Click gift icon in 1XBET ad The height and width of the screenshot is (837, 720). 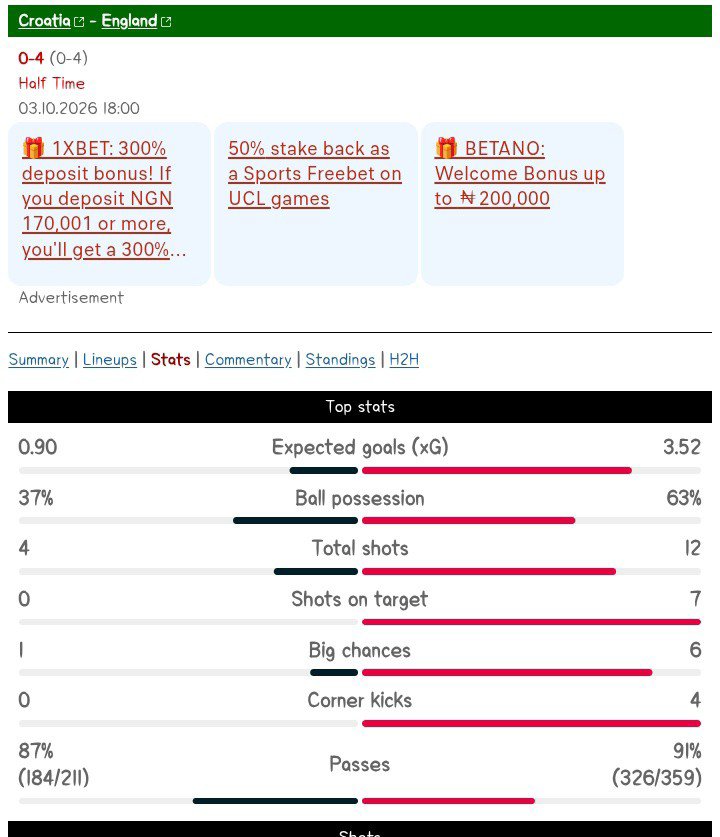click(x=33, y=148)
